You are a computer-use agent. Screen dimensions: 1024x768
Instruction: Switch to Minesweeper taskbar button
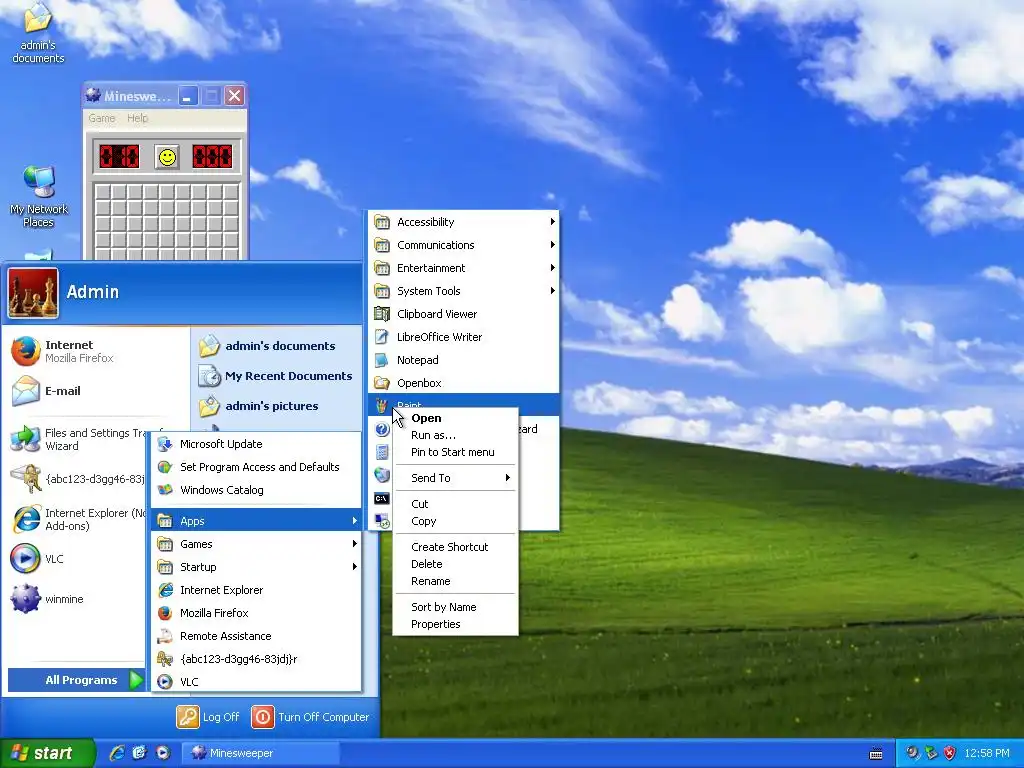(x=259, y=753)
